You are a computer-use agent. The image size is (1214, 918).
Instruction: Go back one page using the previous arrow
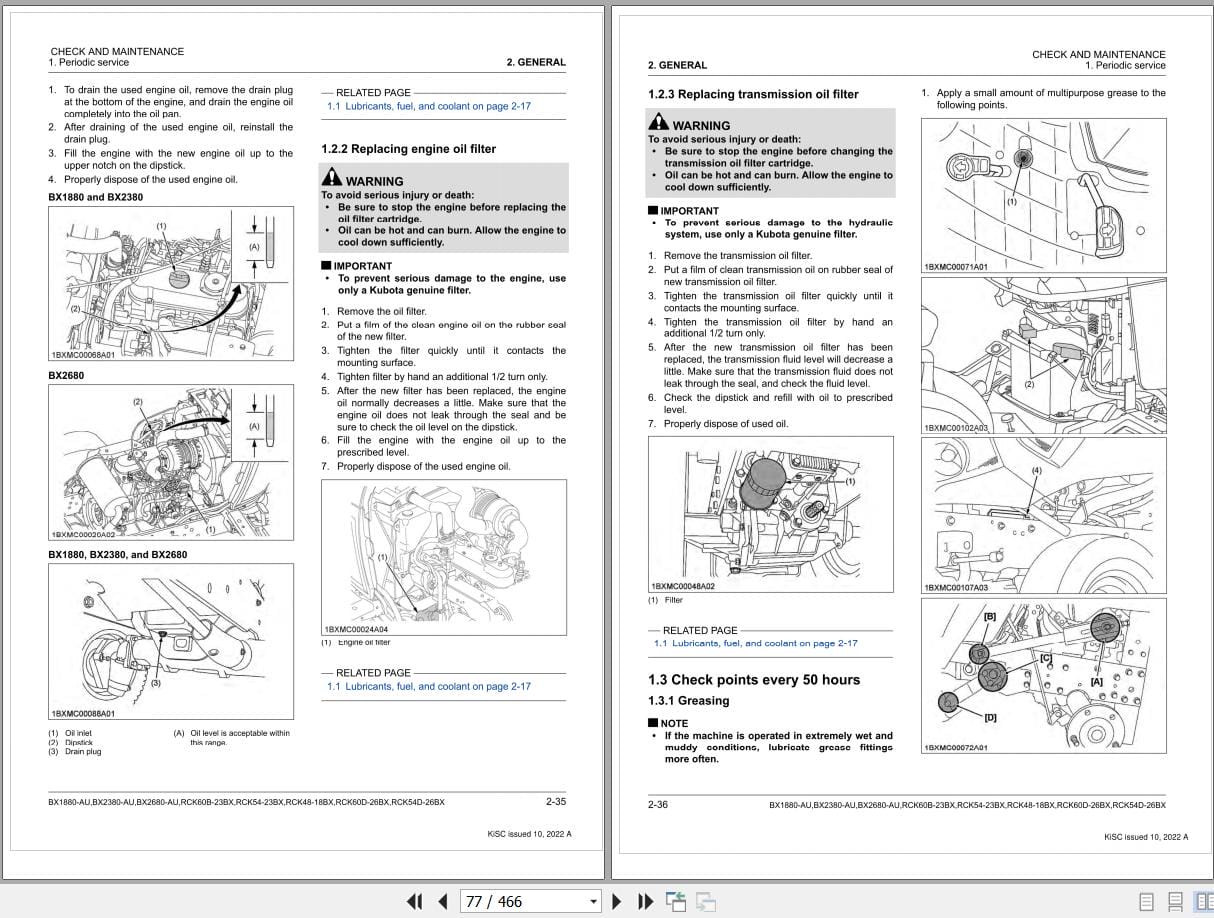click(x=442, y=901)
